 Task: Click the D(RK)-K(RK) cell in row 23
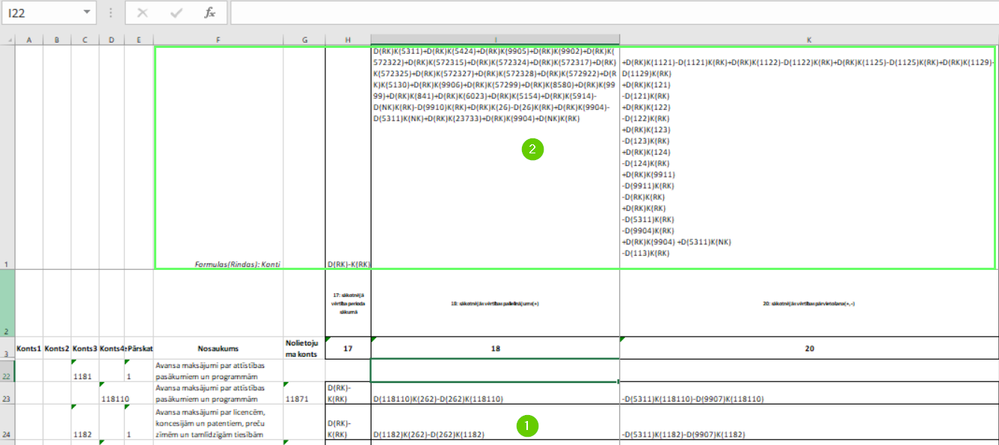(x=348, y=393)
